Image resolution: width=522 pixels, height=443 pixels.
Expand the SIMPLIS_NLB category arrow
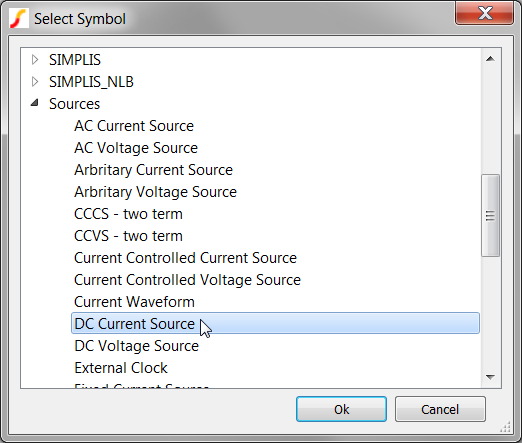point(35,82)
